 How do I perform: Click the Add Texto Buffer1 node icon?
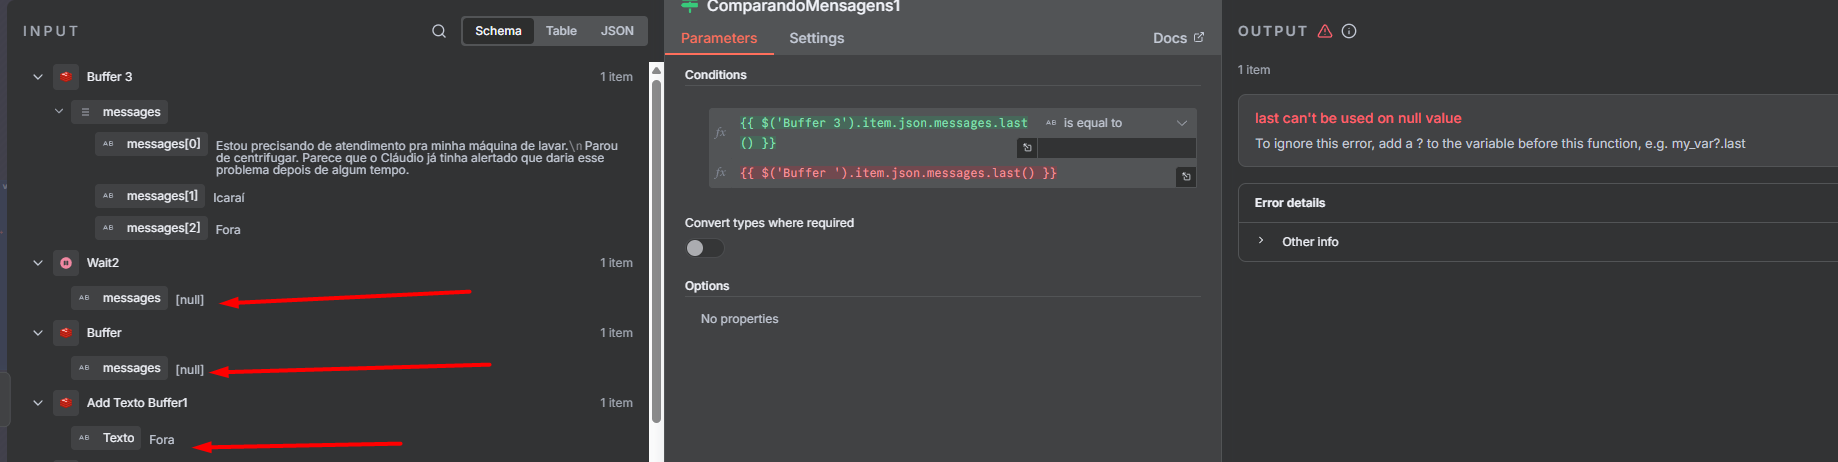65,403
